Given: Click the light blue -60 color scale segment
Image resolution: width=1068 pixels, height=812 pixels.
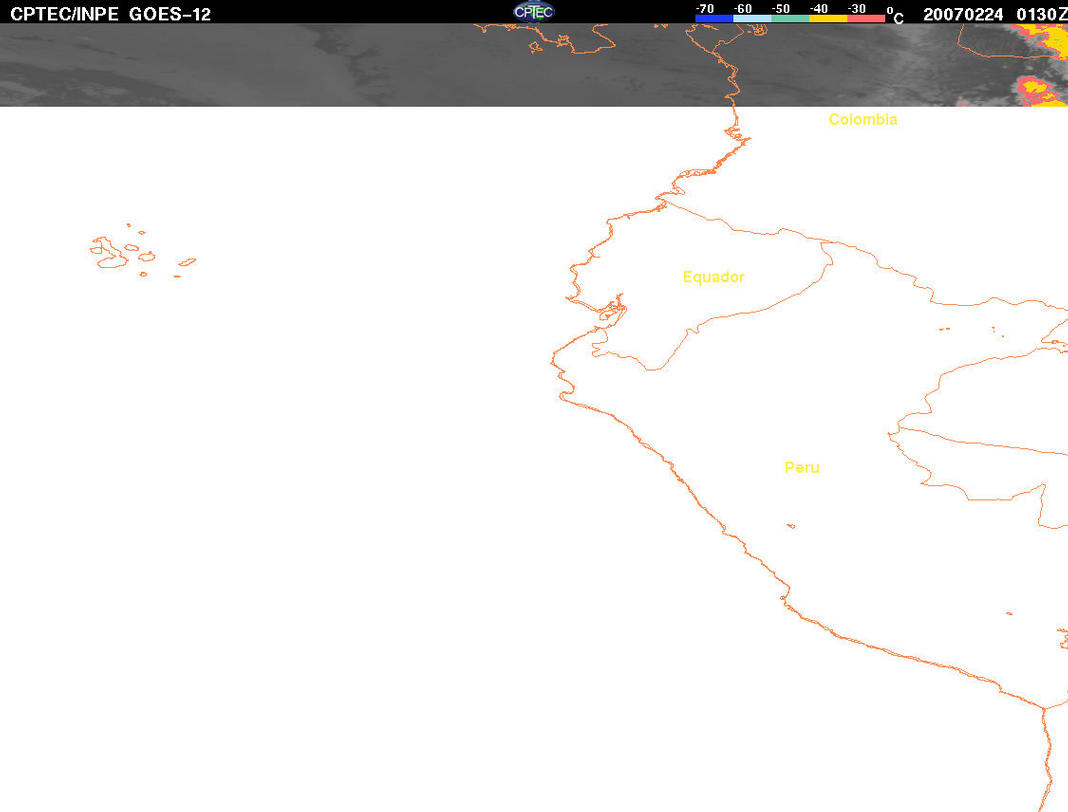Looking at the screenshot, I should click(752, 18).
